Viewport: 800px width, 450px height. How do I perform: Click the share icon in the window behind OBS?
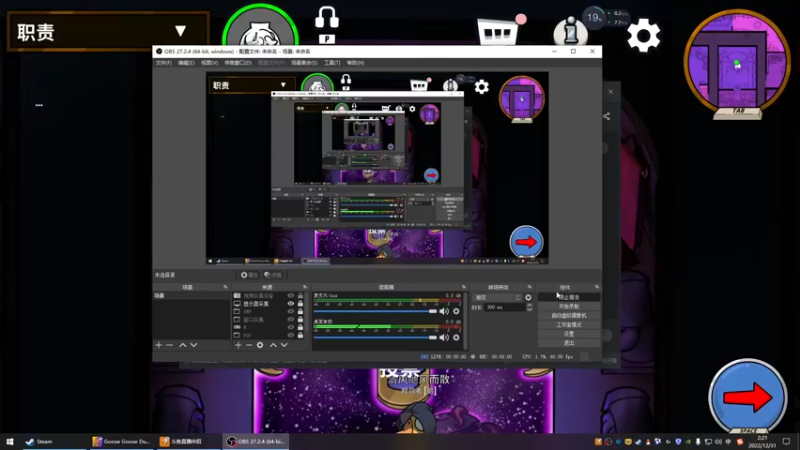pos(606,116)
